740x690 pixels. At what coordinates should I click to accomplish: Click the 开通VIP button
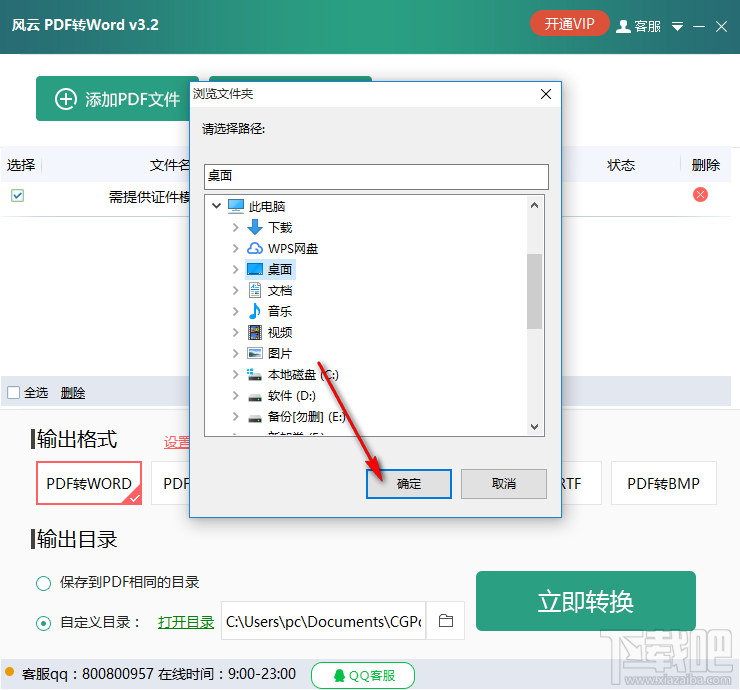point(570,24)
